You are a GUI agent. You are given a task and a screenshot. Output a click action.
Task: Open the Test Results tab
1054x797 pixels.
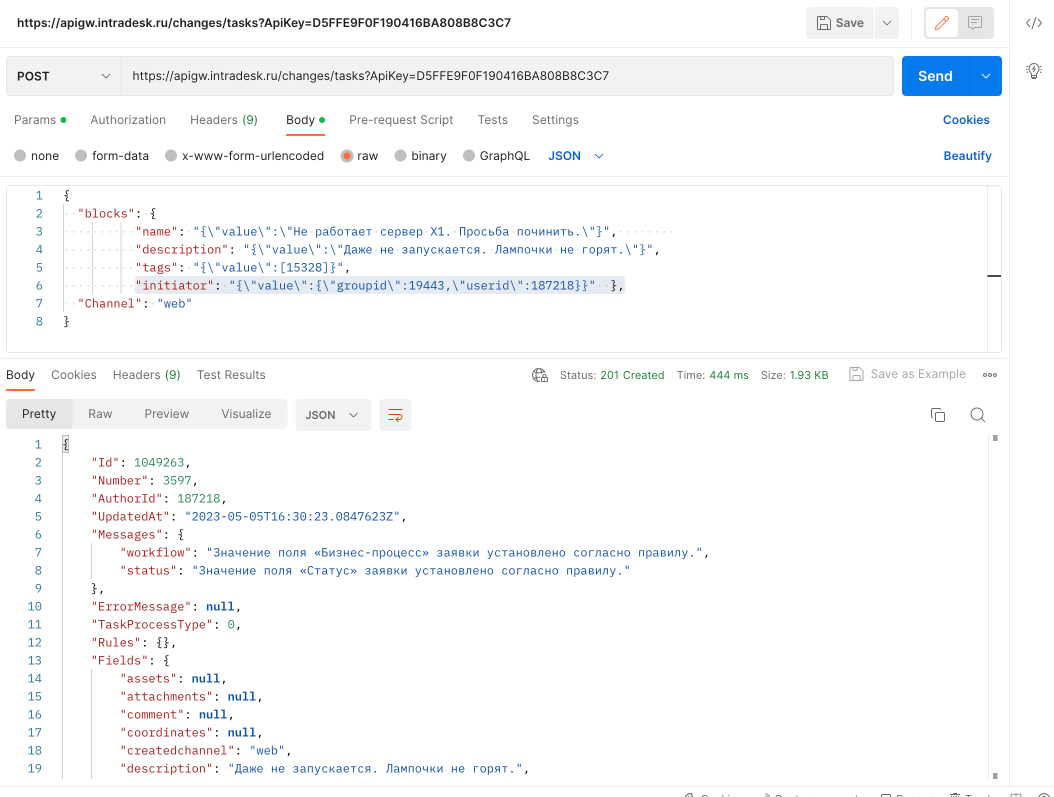click(231, 375)
